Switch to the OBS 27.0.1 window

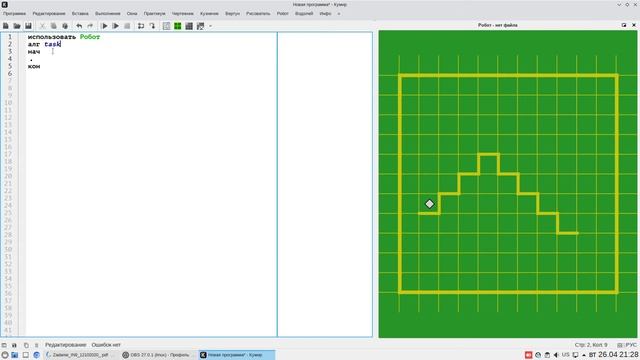click(x=158, y=355)
